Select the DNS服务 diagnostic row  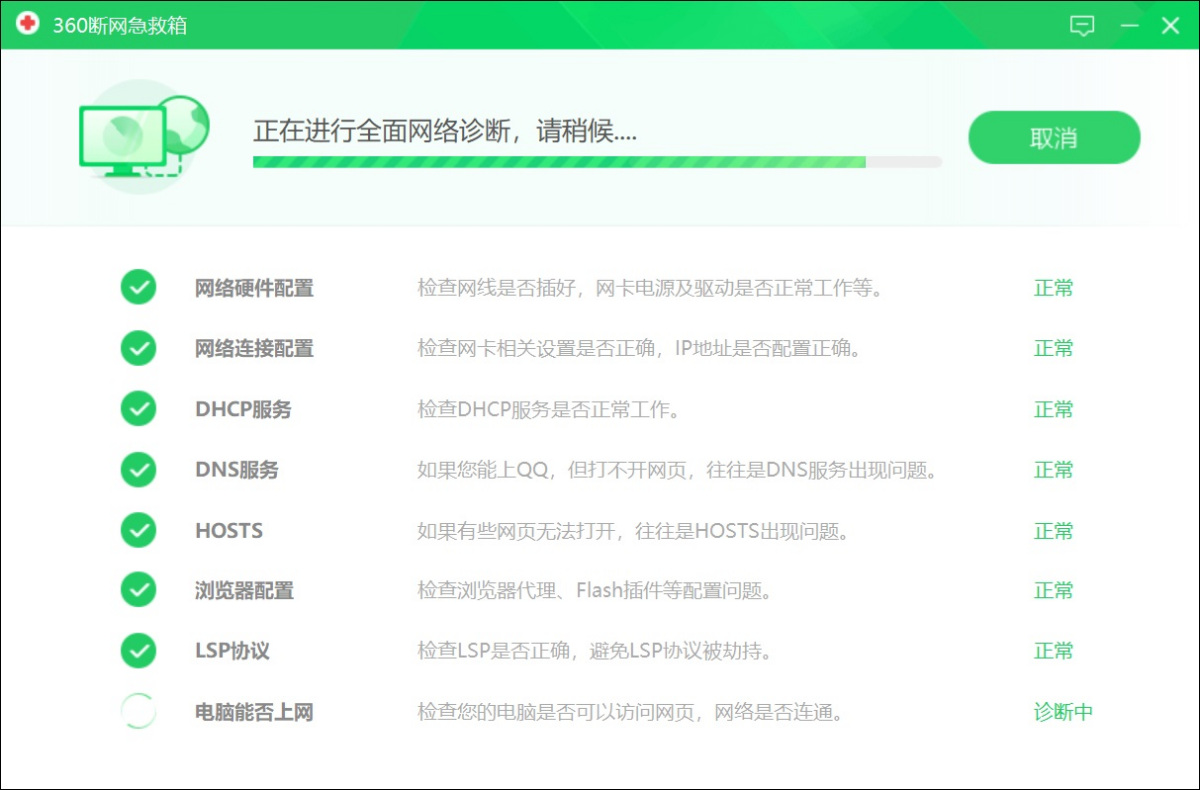[x=236, y=469]
